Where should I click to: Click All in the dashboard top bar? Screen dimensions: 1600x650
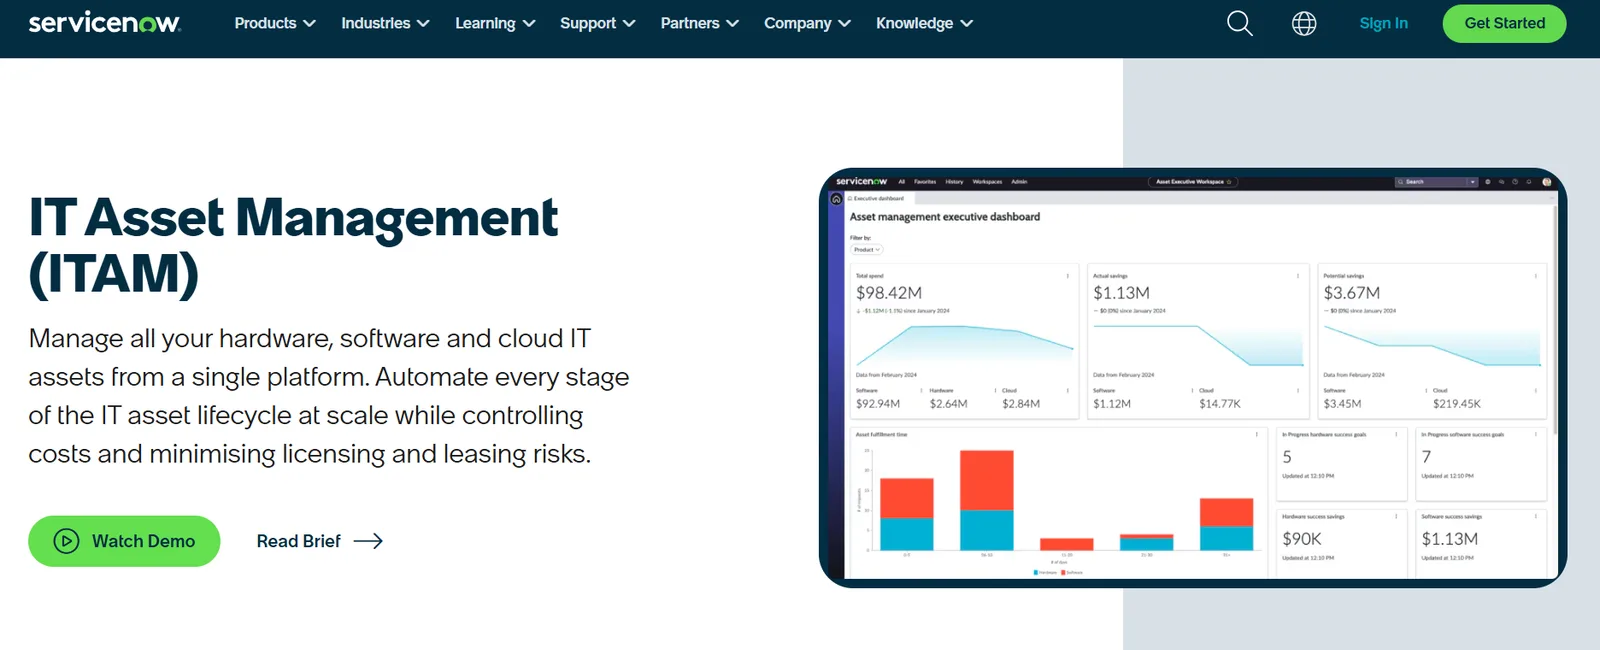(x=902, y=182)
